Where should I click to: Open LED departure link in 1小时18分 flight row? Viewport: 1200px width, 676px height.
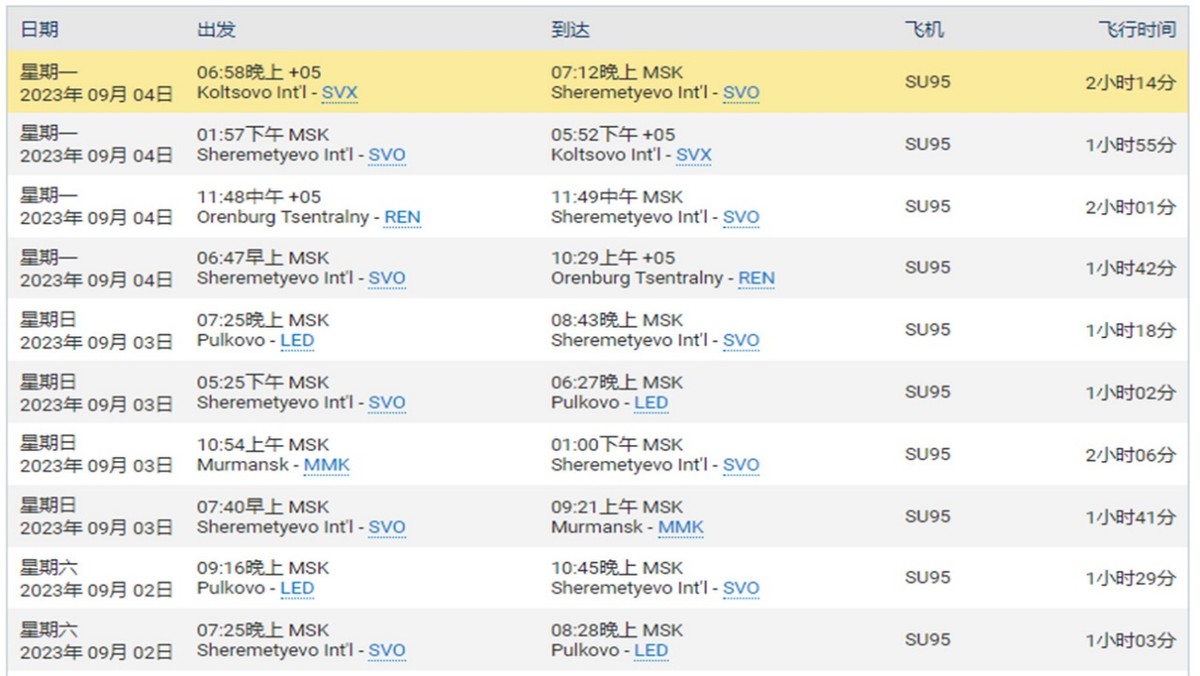(x=297, y=340)
